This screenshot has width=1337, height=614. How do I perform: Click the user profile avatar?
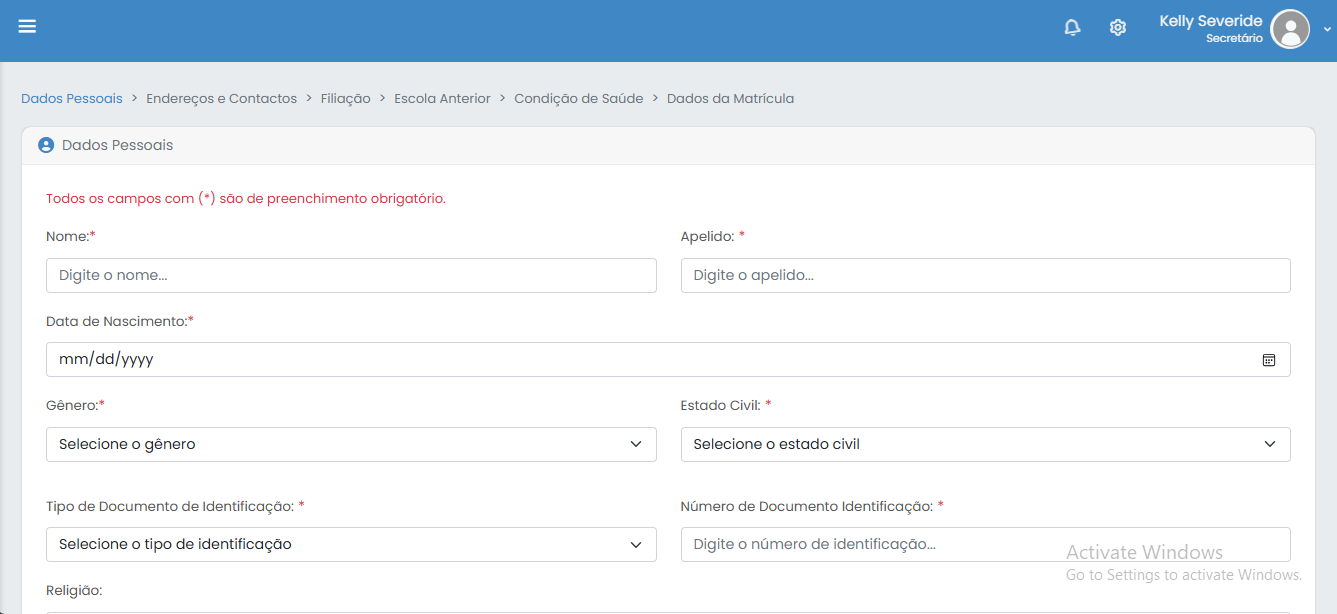tap(1289, 29)
